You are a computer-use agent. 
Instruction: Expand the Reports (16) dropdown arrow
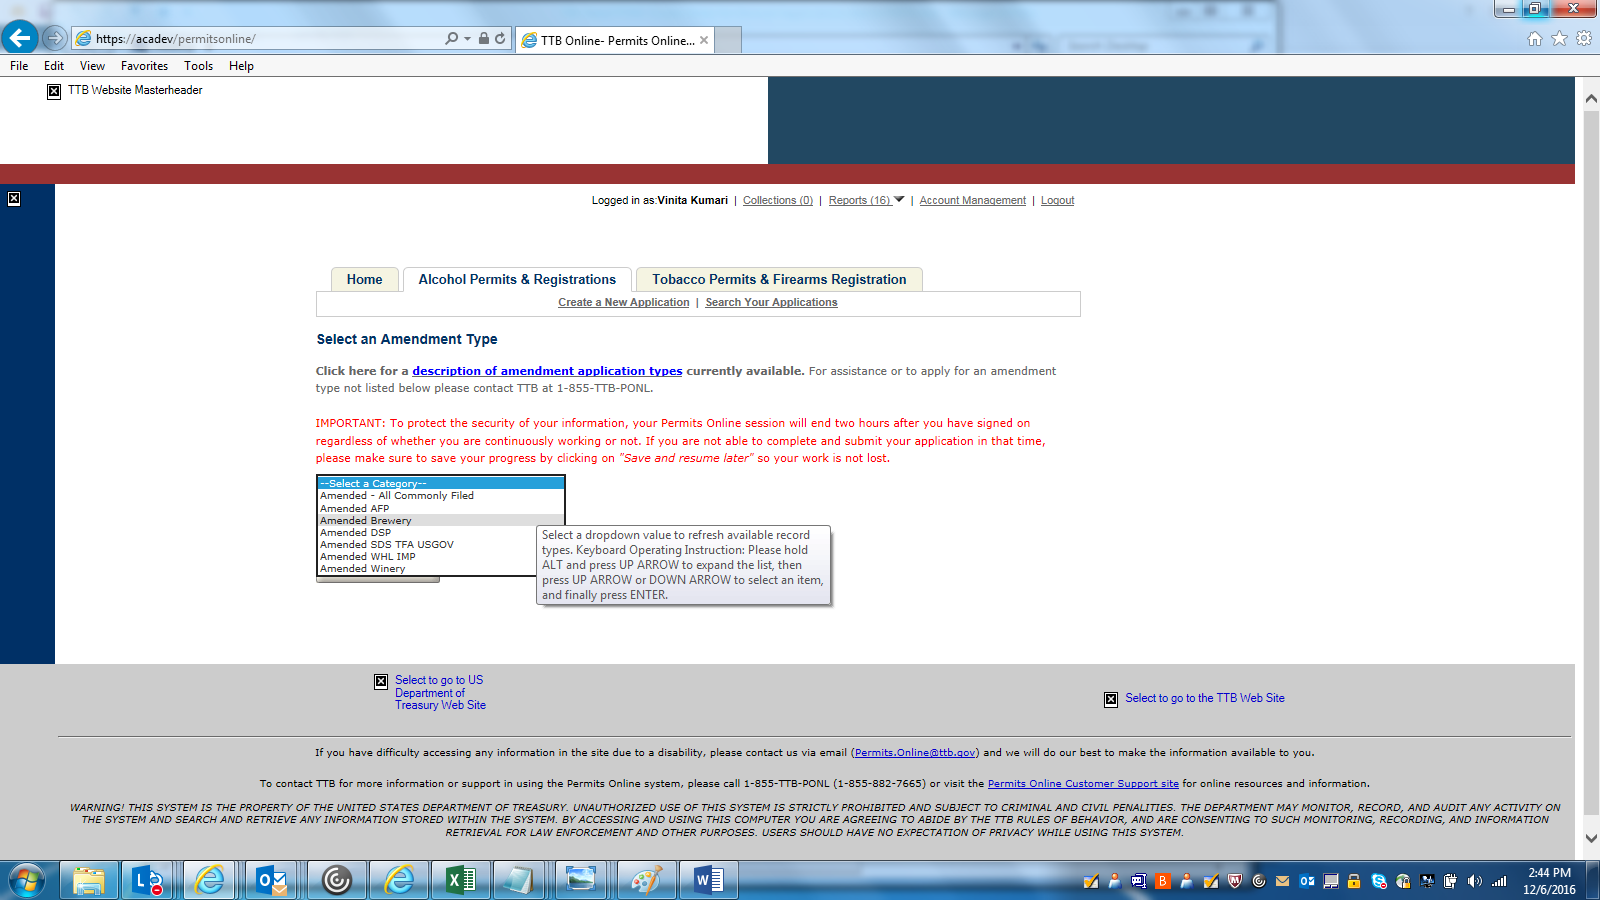(899, 200)
